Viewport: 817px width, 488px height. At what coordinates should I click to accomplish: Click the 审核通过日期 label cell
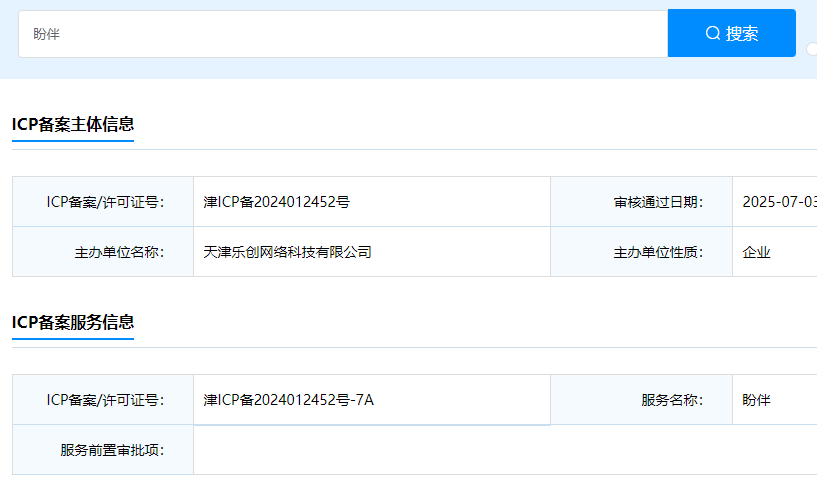(641, 202)
